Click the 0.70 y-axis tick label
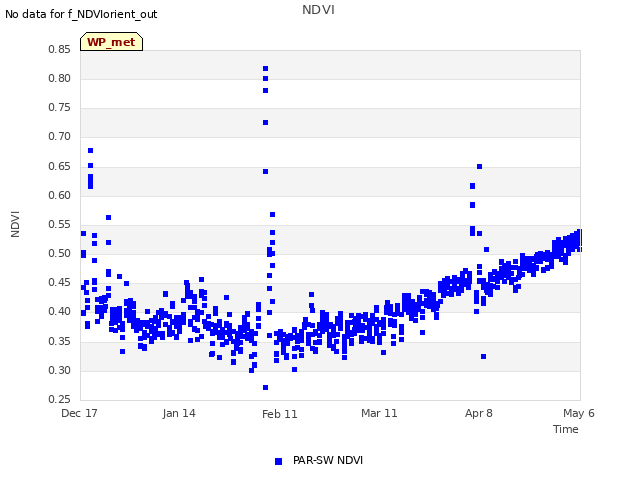Screen dimensions: 640x480 point(60,136)
